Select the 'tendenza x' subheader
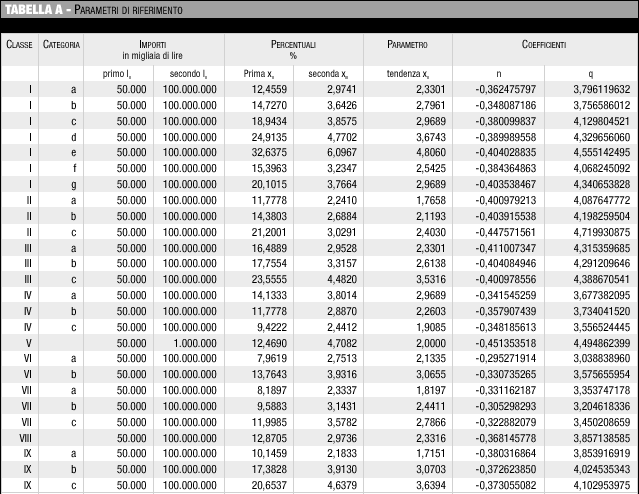 pos(408,74)
